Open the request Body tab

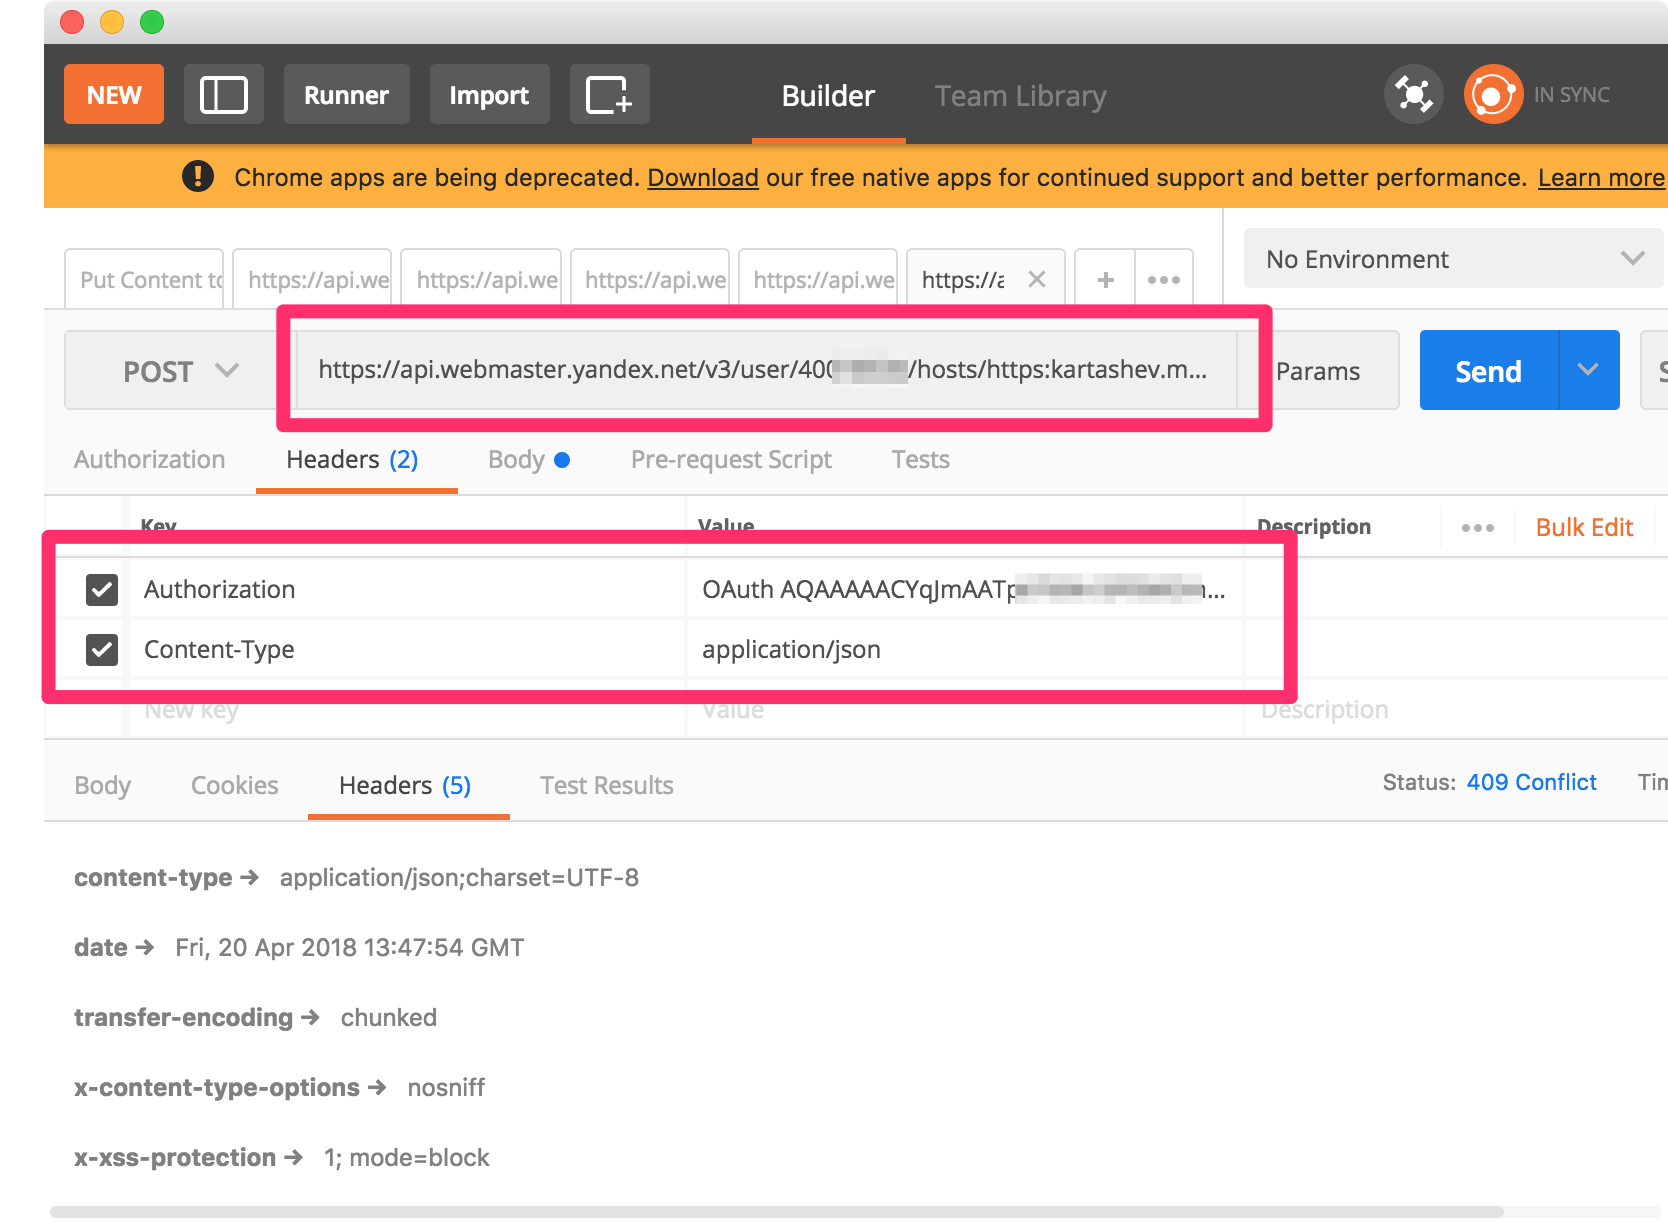(x=529, y=460)
